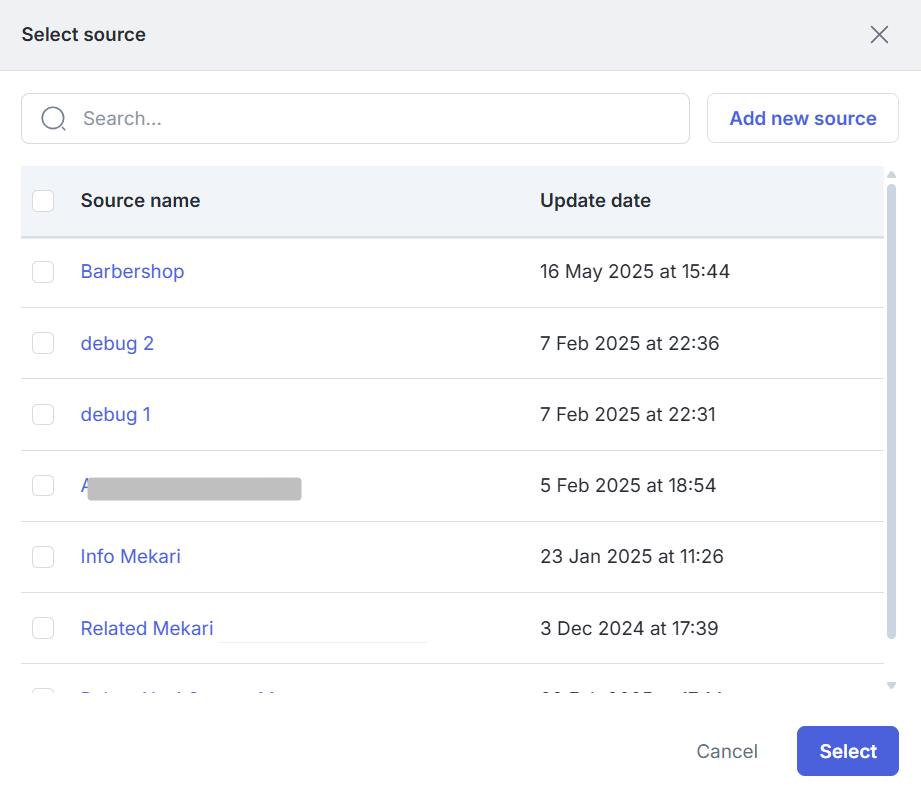Image resolution: width=921 pixels, height=796 pixels.
Task: Confirm with the Select button
Action: (847, 751)
